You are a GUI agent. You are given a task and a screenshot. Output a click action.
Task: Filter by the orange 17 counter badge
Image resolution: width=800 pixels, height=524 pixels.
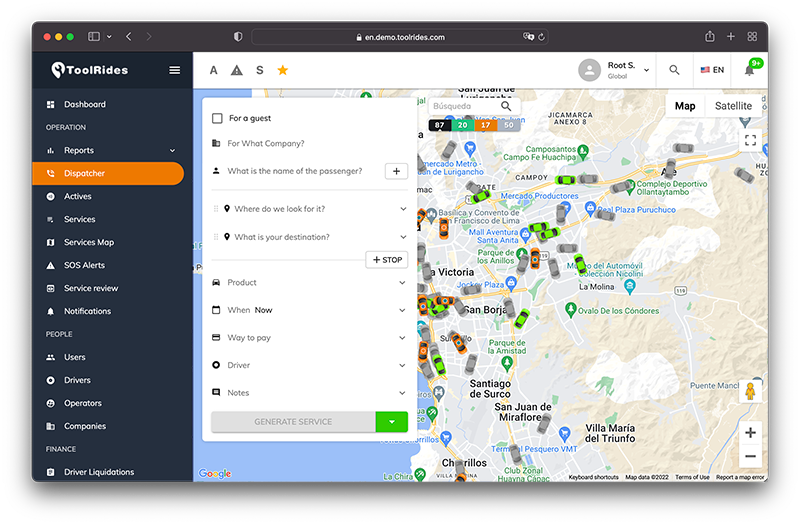click(486, 125)
